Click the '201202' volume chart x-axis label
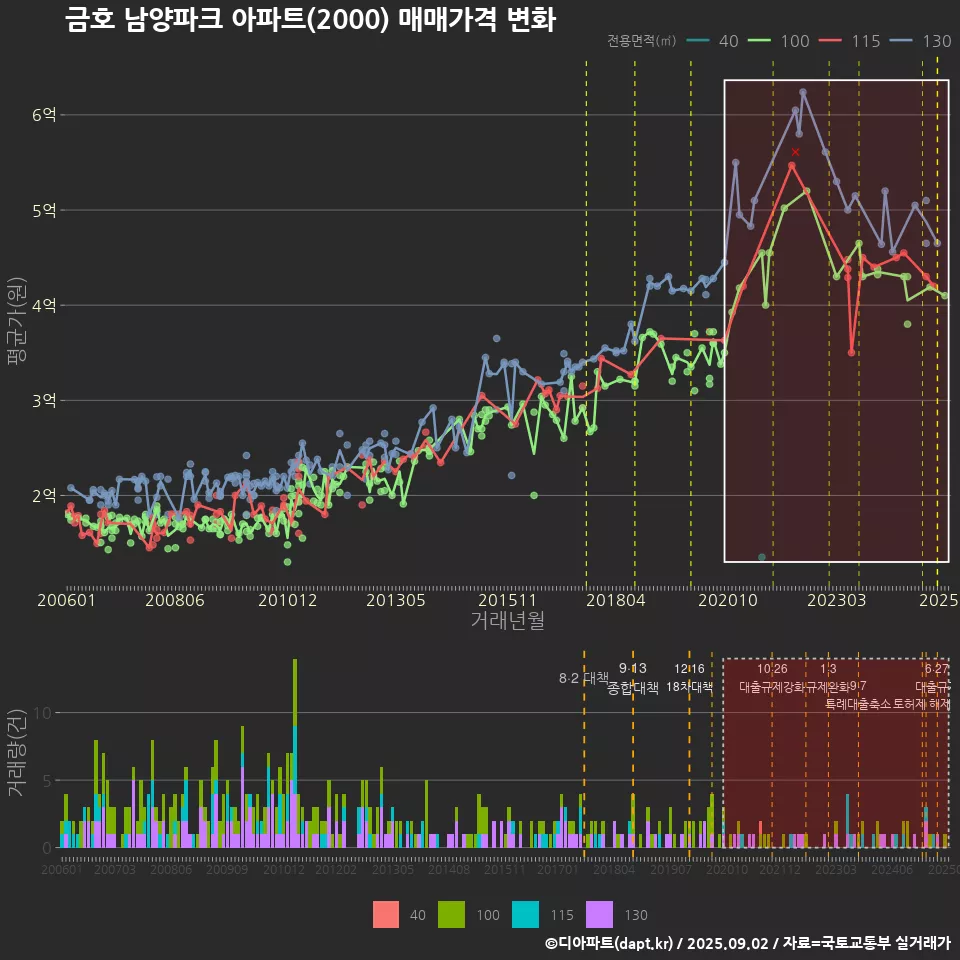The width and height of the screenshot is (960, 960). [336, 869]
